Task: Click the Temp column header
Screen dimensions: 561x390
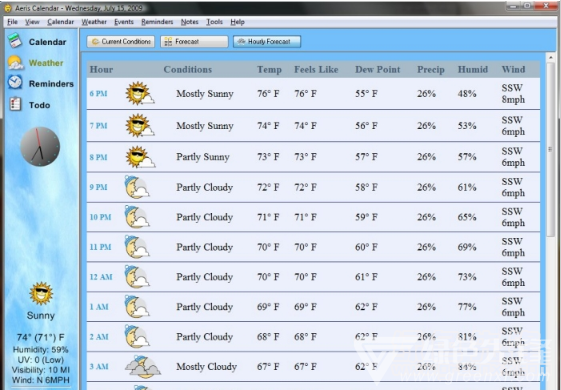Action: [x=269, y=69]
